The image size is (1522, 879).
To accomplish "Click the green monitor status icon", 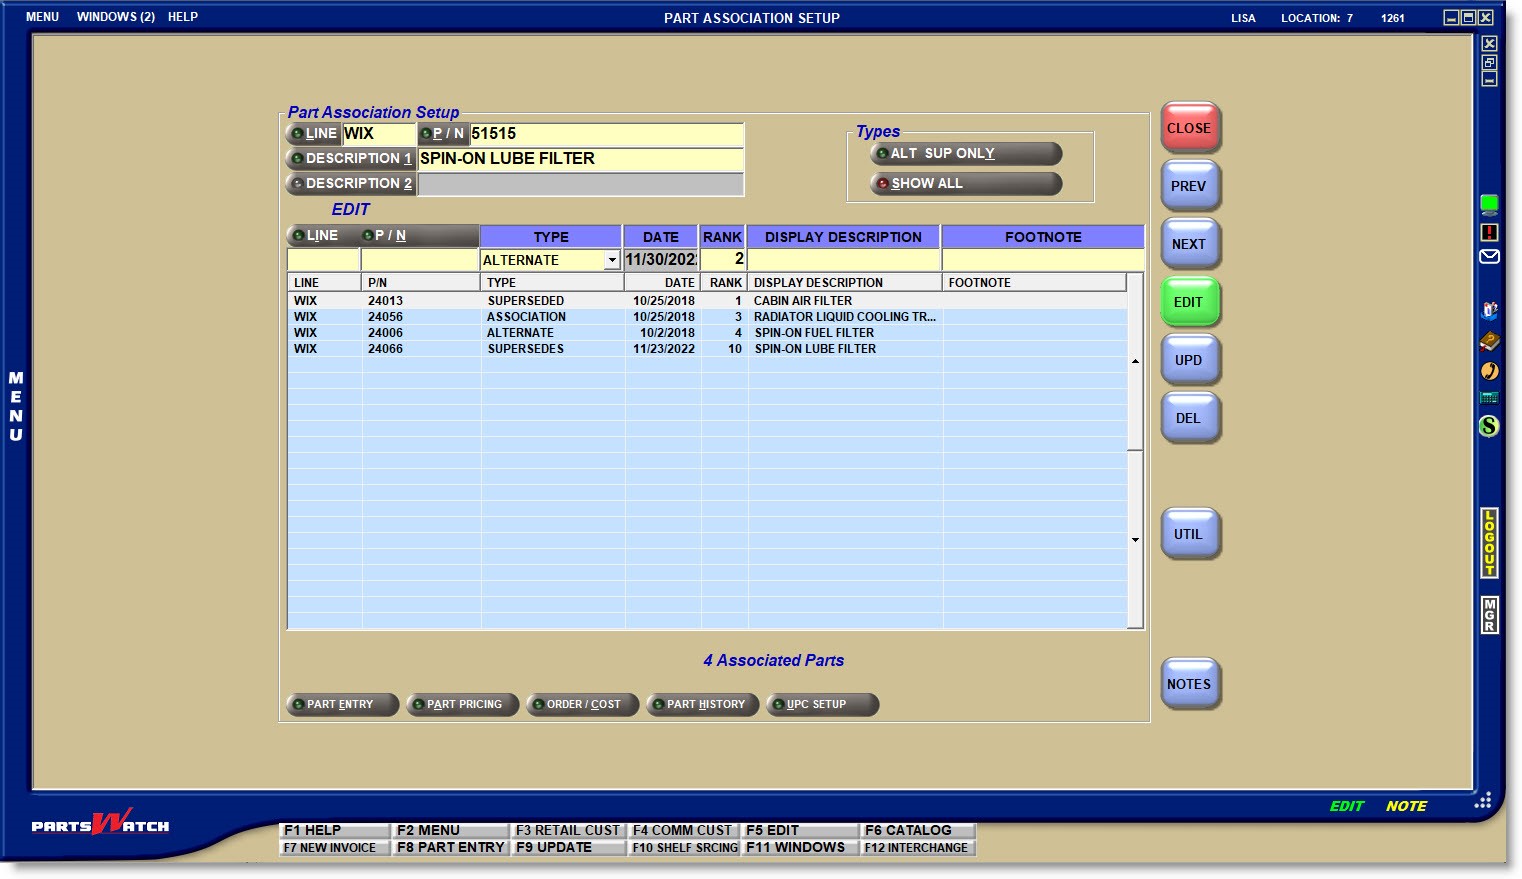I will [x=1489, y=204].
